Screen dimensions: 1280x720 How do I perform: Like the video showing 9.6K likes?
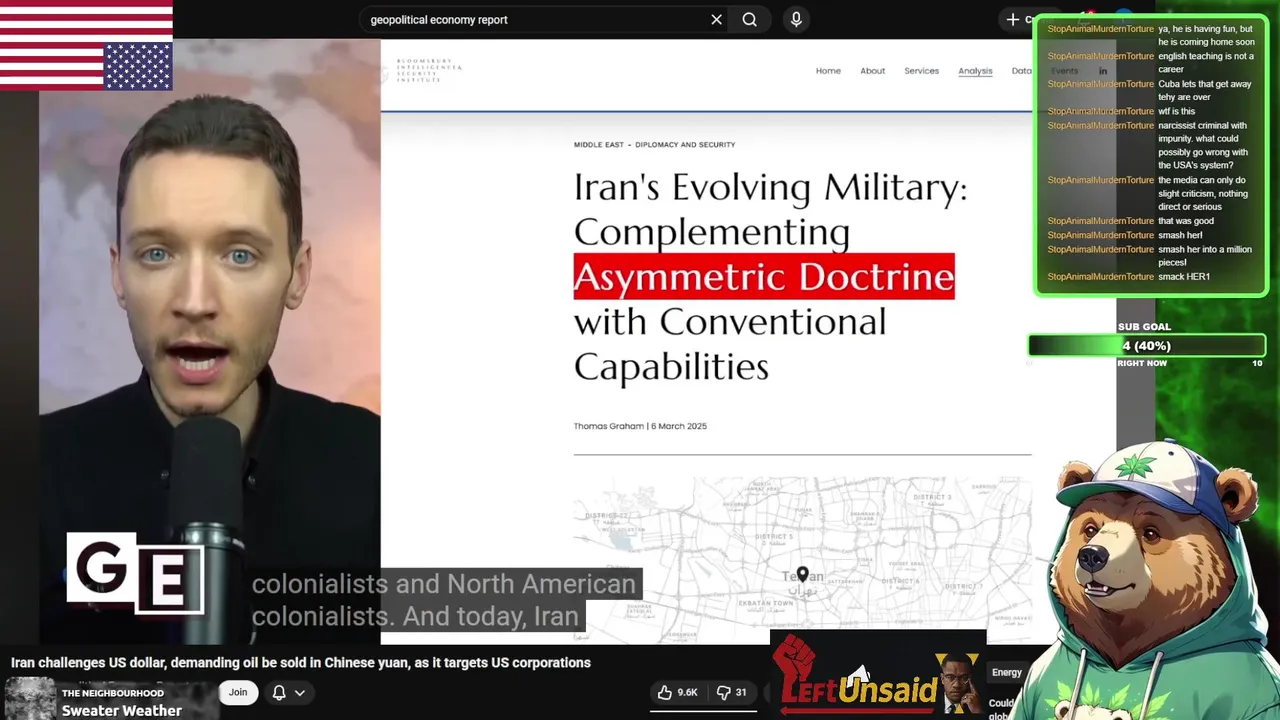(x=676, y=692)
